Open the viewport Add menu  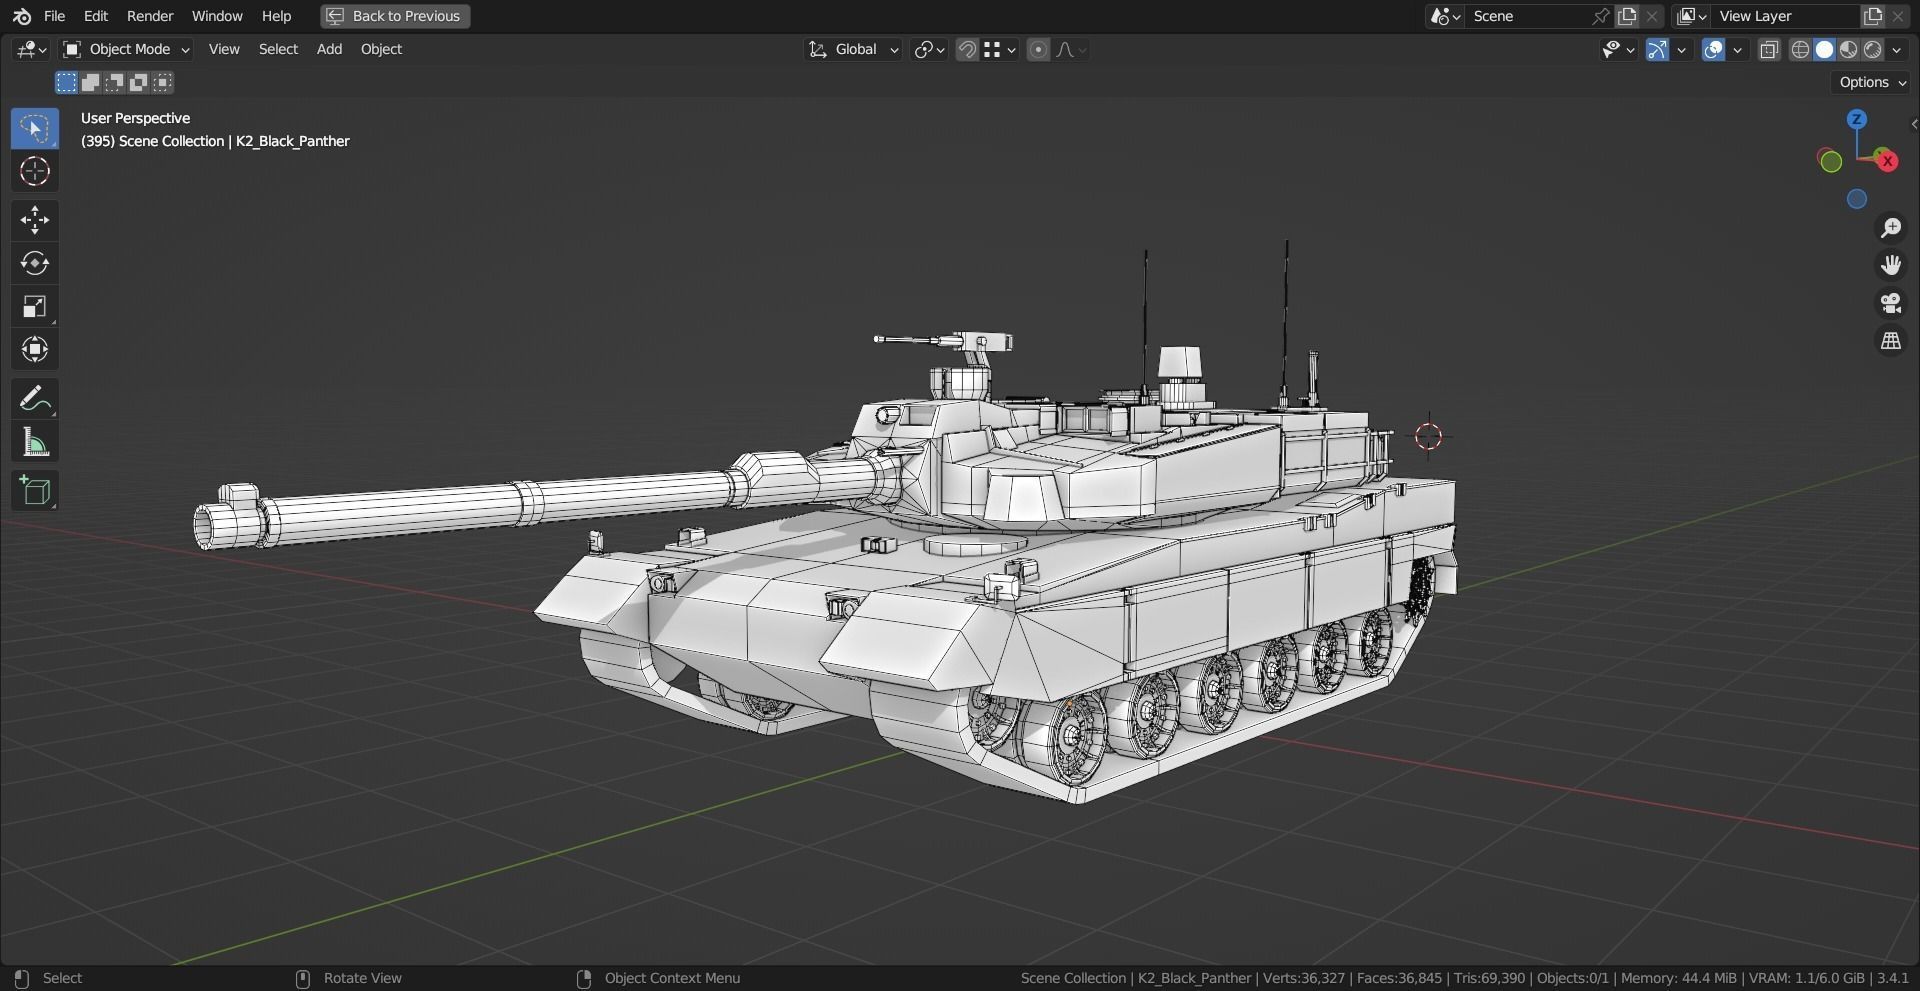329,49
